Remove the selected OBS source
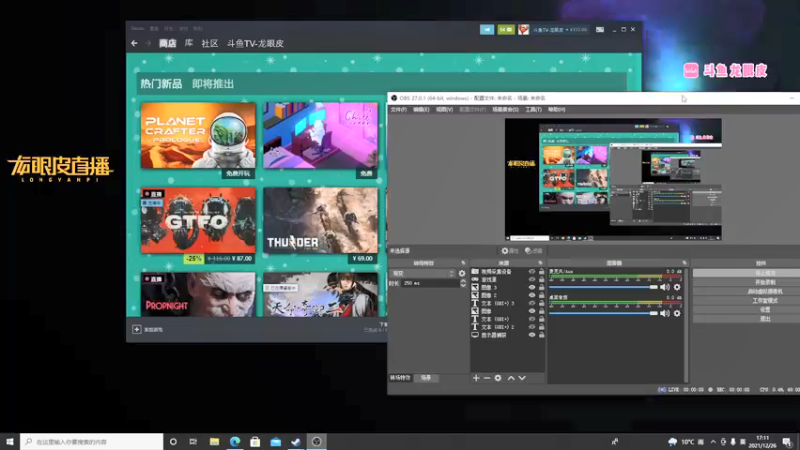The width and height of the screenshot is (800, 450). click(487, 378)
